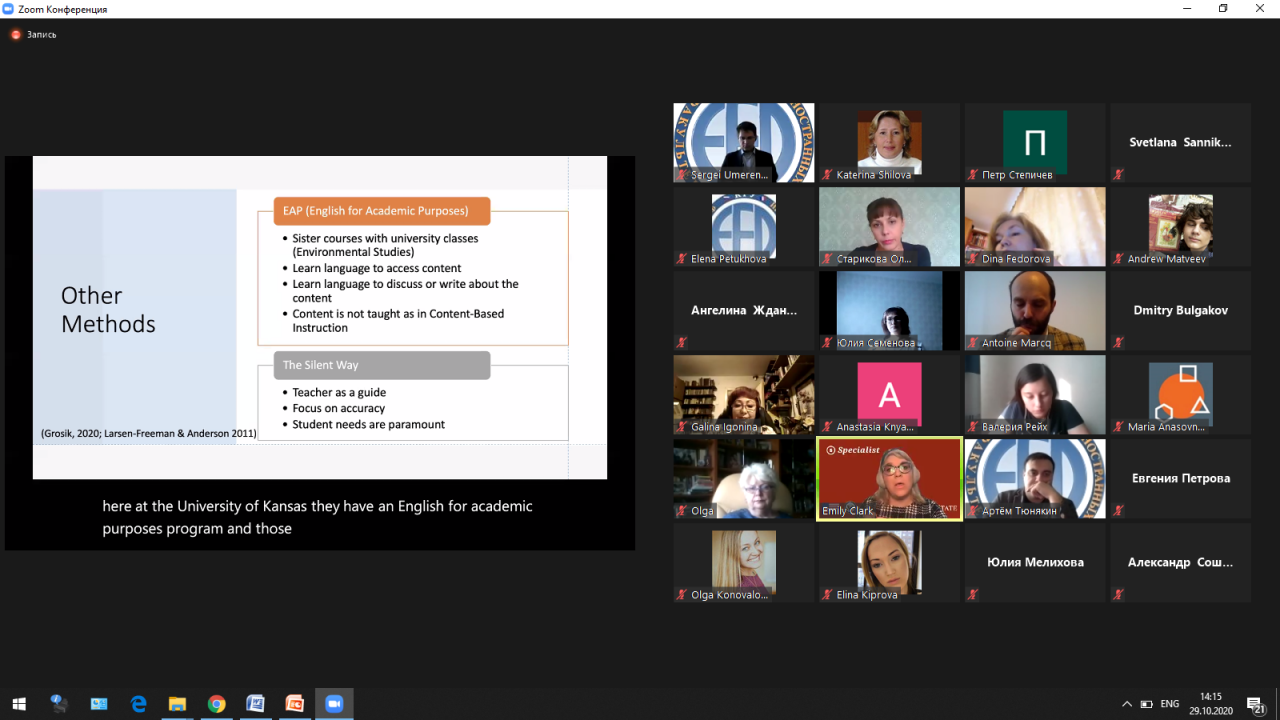Open File Explorer from the taskbar
The width and height of the screenshot is (1280, 720).
pos(177,704)
